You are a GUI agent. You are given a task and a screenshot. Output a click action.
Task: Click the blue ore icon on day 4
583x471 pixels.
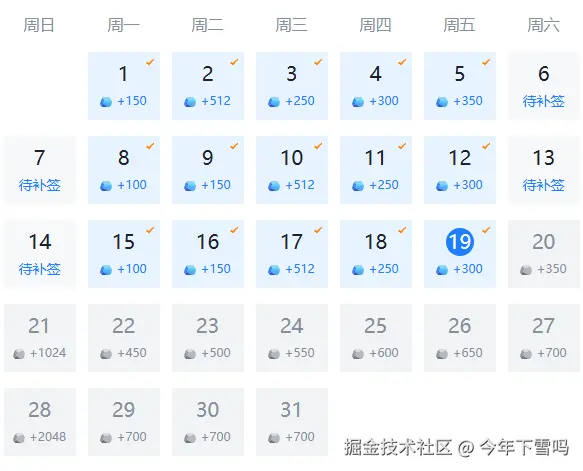(x=358, y=101)
